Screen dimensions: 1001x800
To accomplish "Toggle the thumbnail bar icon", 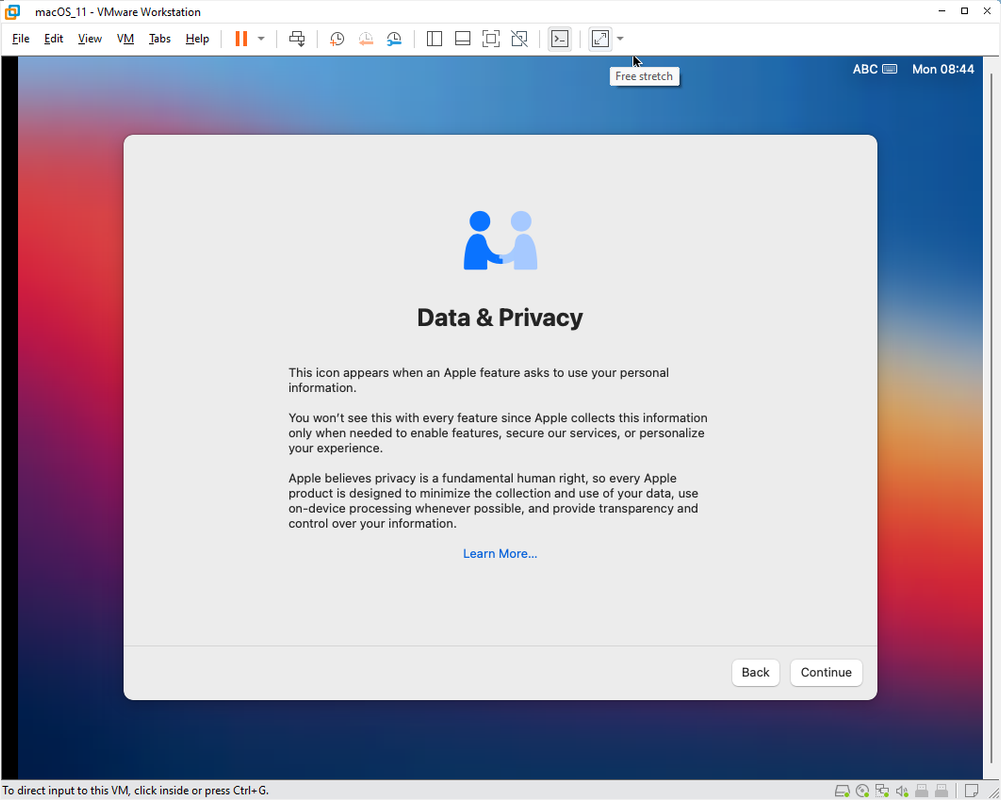I will [463, 39].
